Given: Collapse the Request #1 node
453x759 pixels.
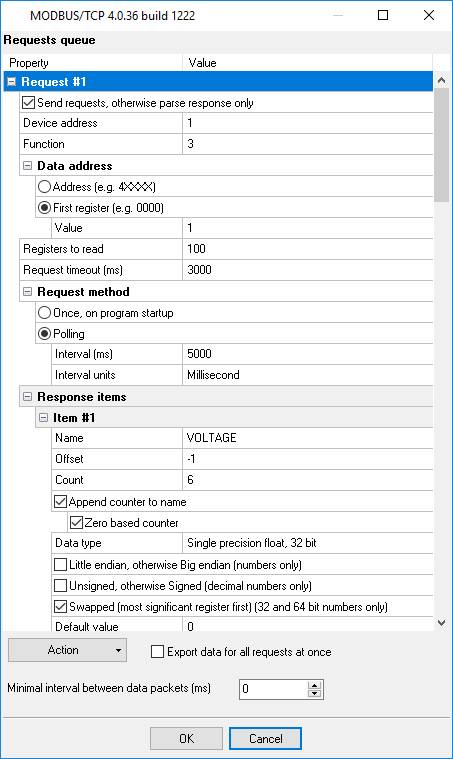Looking at the screenshot, I should click(x=12, y=82).
